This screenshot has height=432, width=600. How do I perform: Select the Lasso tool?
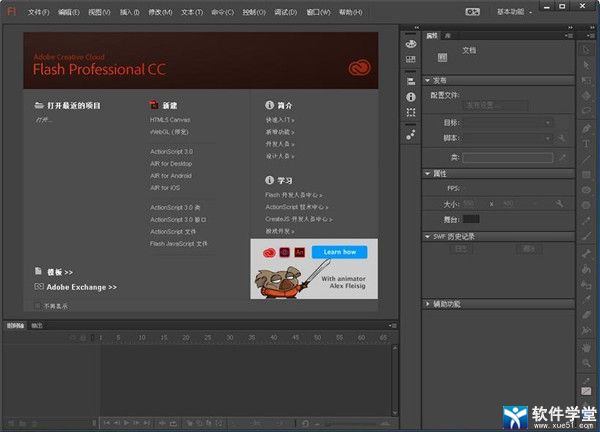pyautogui.click(x=586, y=111)
